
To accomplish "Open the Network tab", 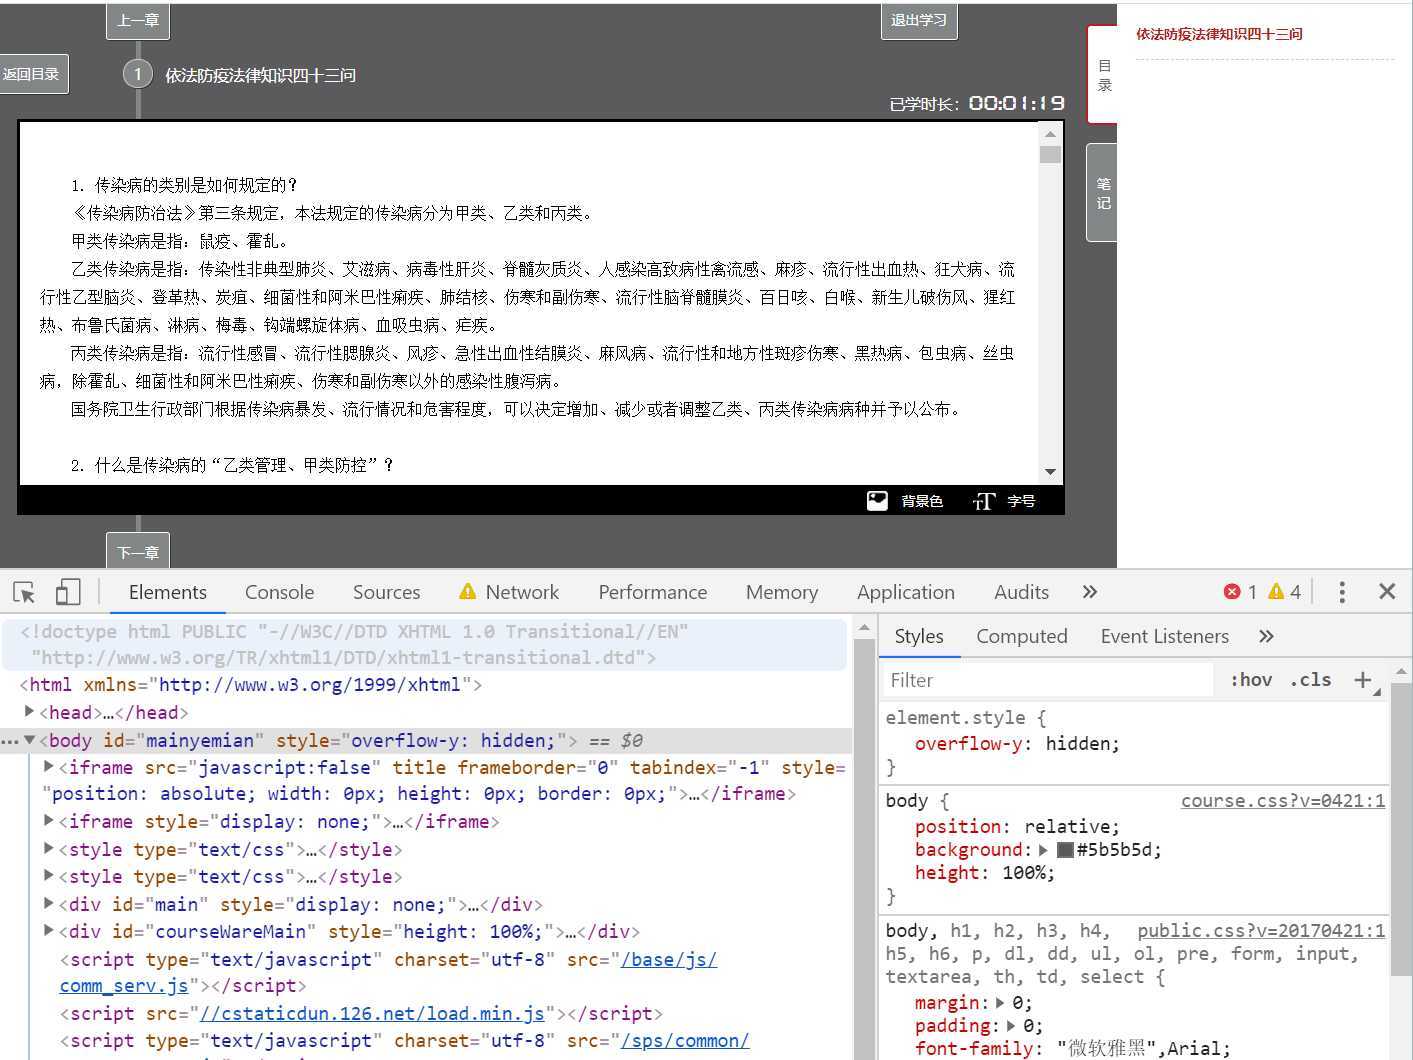I will [x=509, y=592].
